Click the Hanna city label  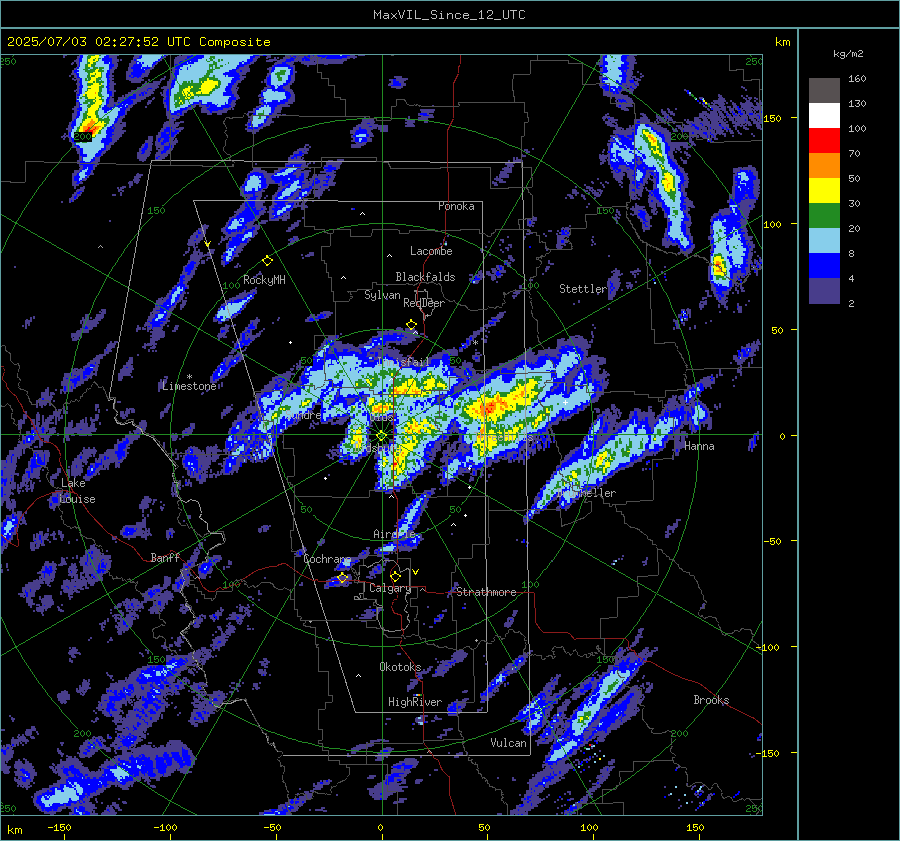pyautogui.click(x=699, y=446)
